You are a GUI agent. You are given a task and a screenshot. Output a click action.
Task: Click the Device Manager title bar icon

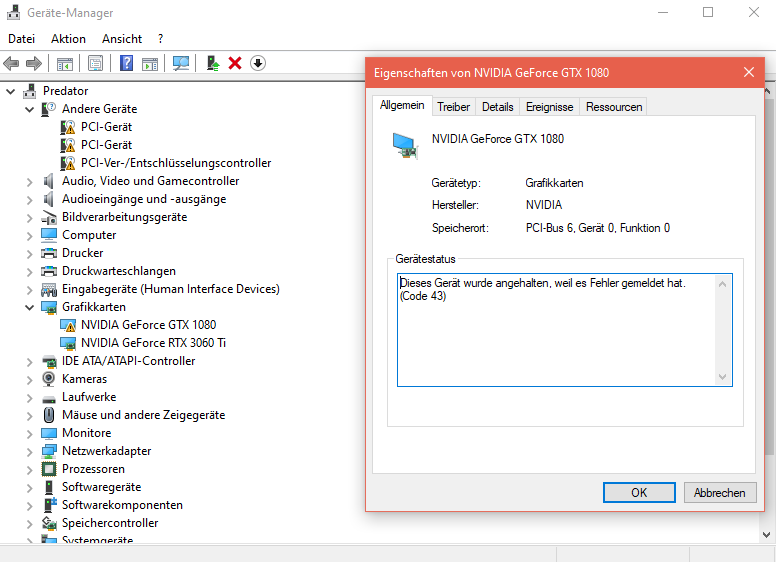tap(13, 12)
